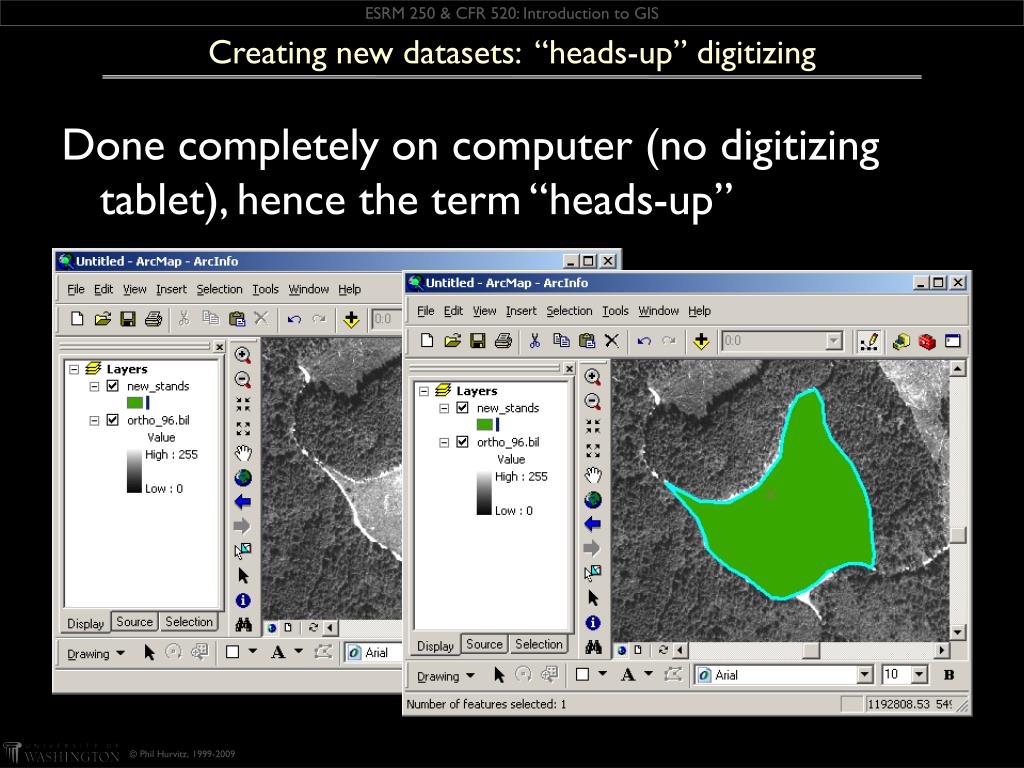Select Zoom In tool in back ArcMap window
This screenshot has width=1024, height=768.
(x=243, y=355)
